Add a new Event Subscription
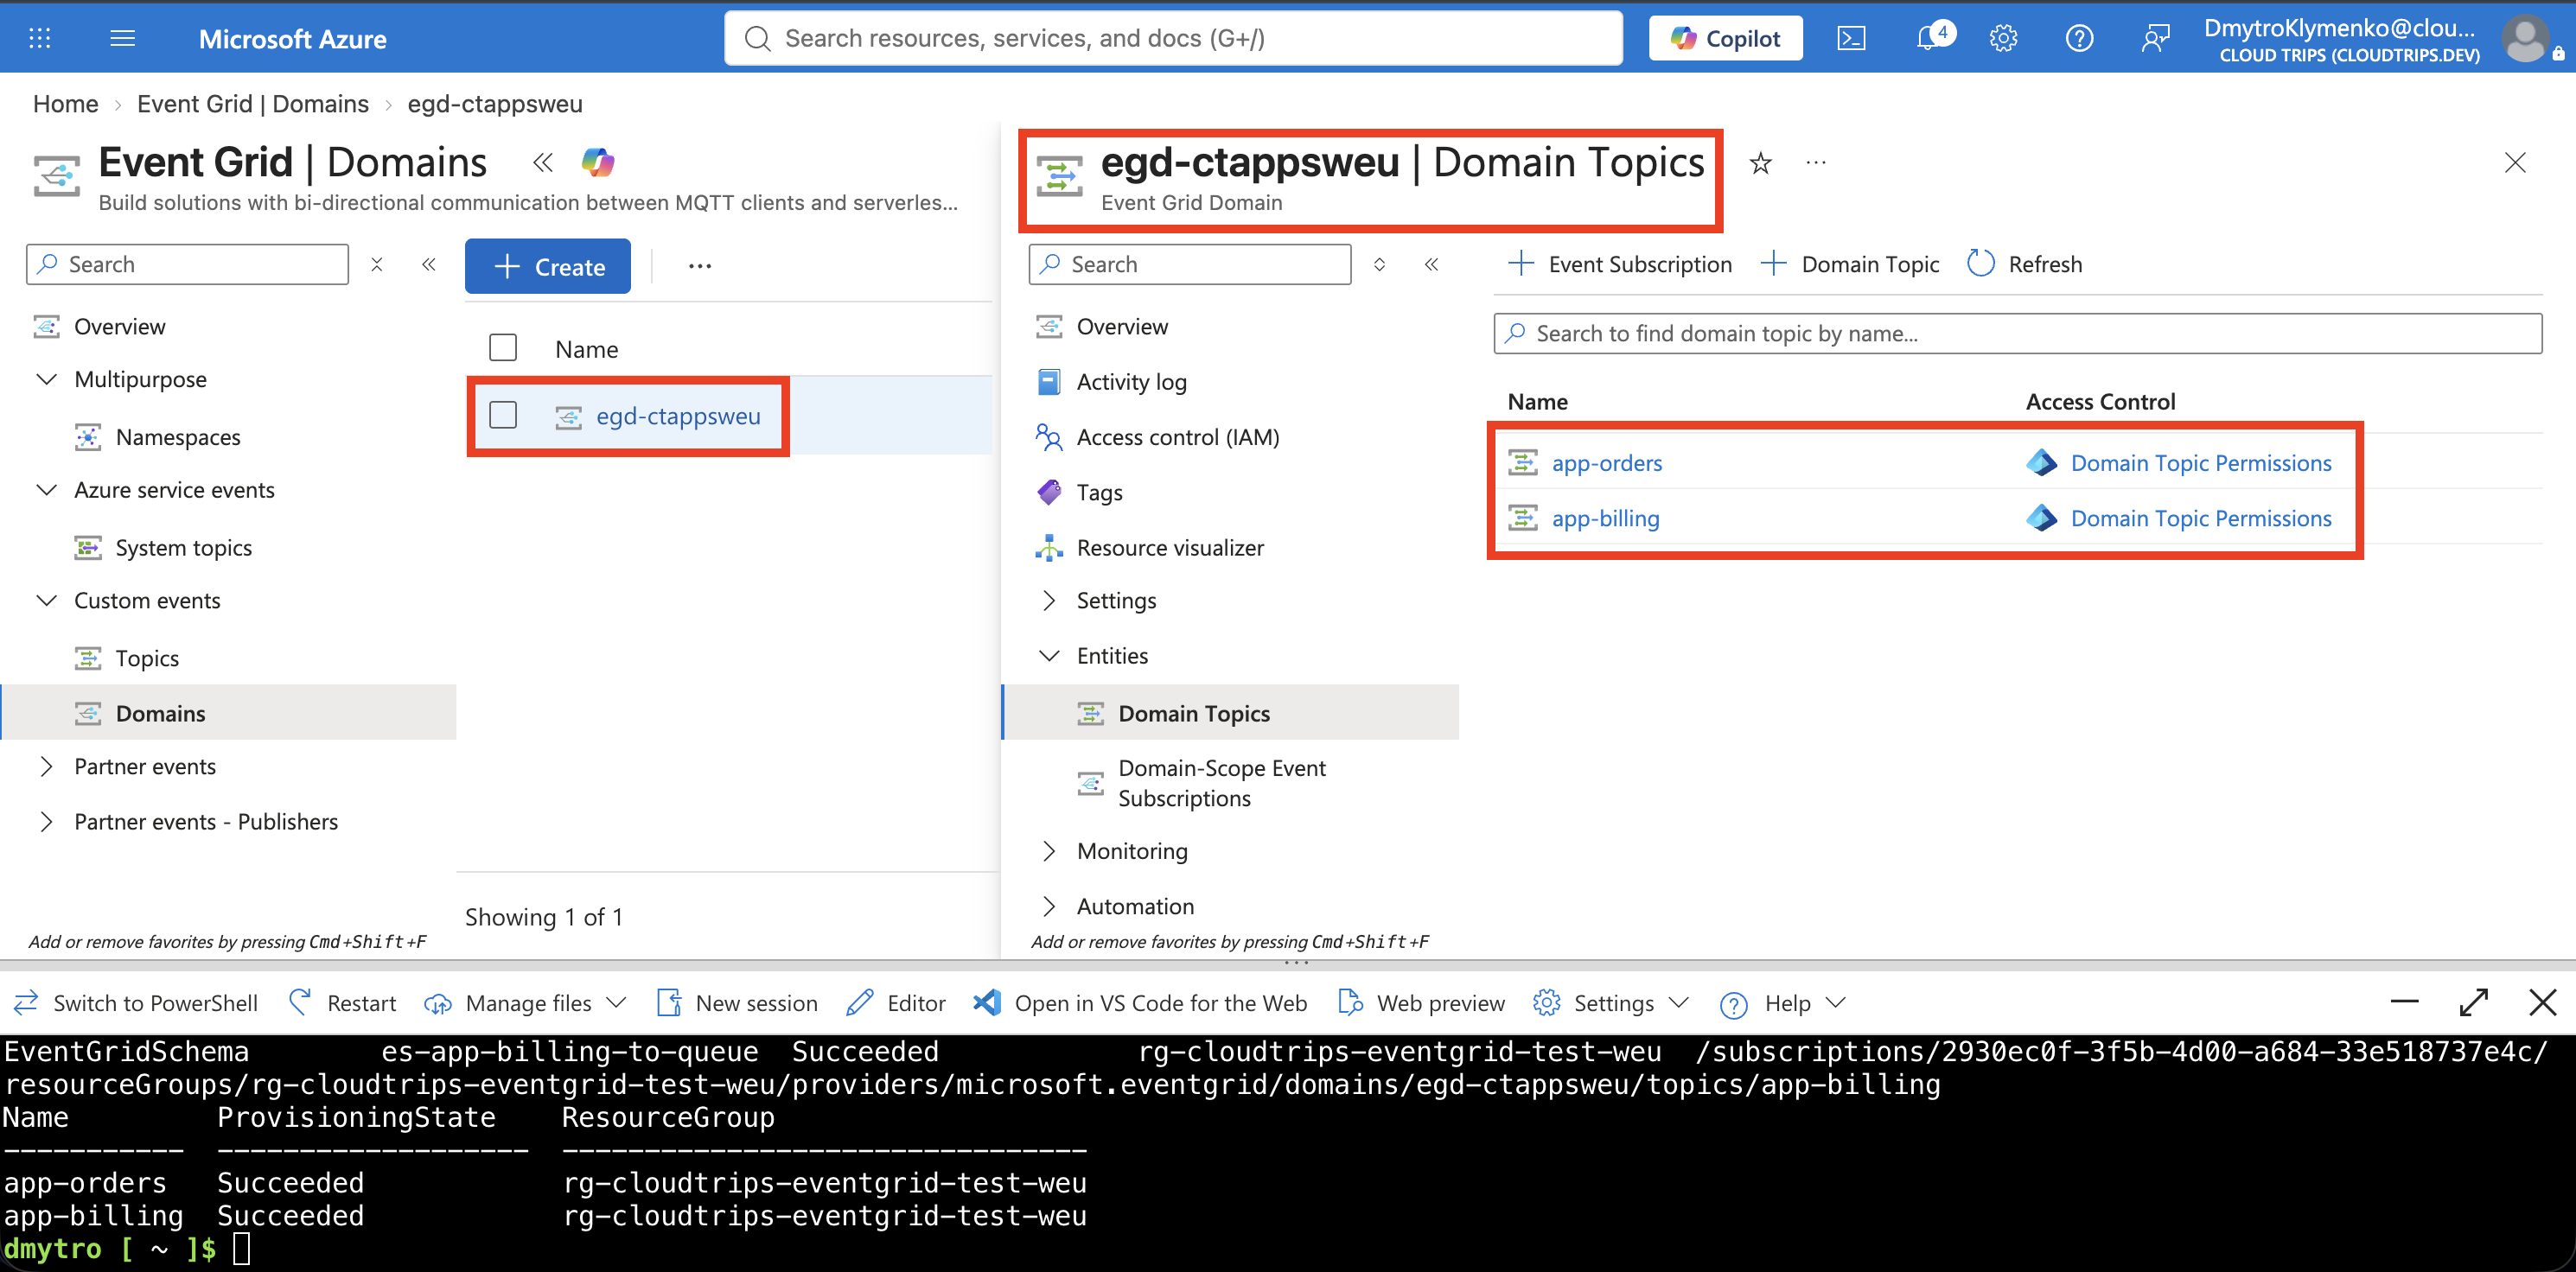Screen dimensions: 2576x1272 [x=1619, y=264]
